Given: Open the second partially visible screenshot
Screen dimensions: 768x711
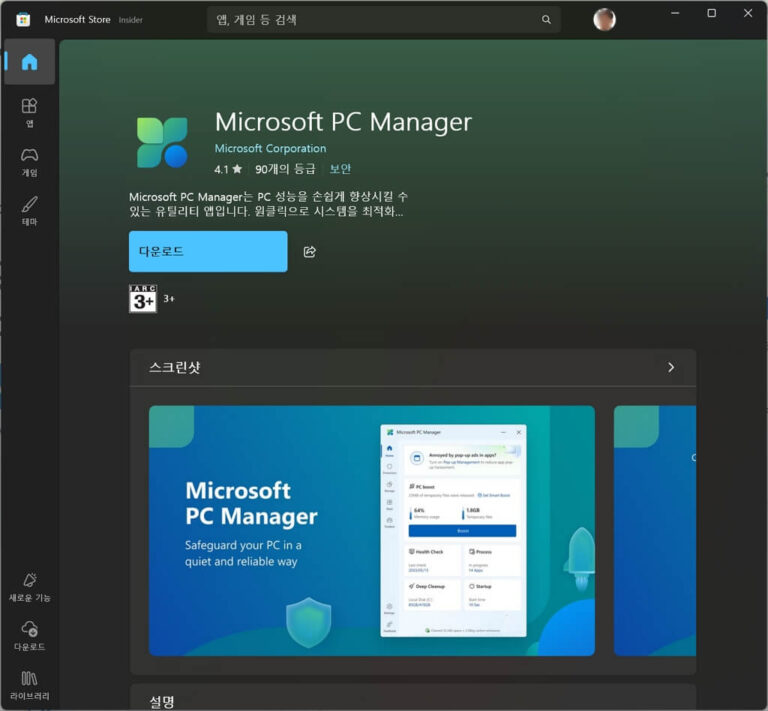Looking at the screenshot, I should coord(655,530).
